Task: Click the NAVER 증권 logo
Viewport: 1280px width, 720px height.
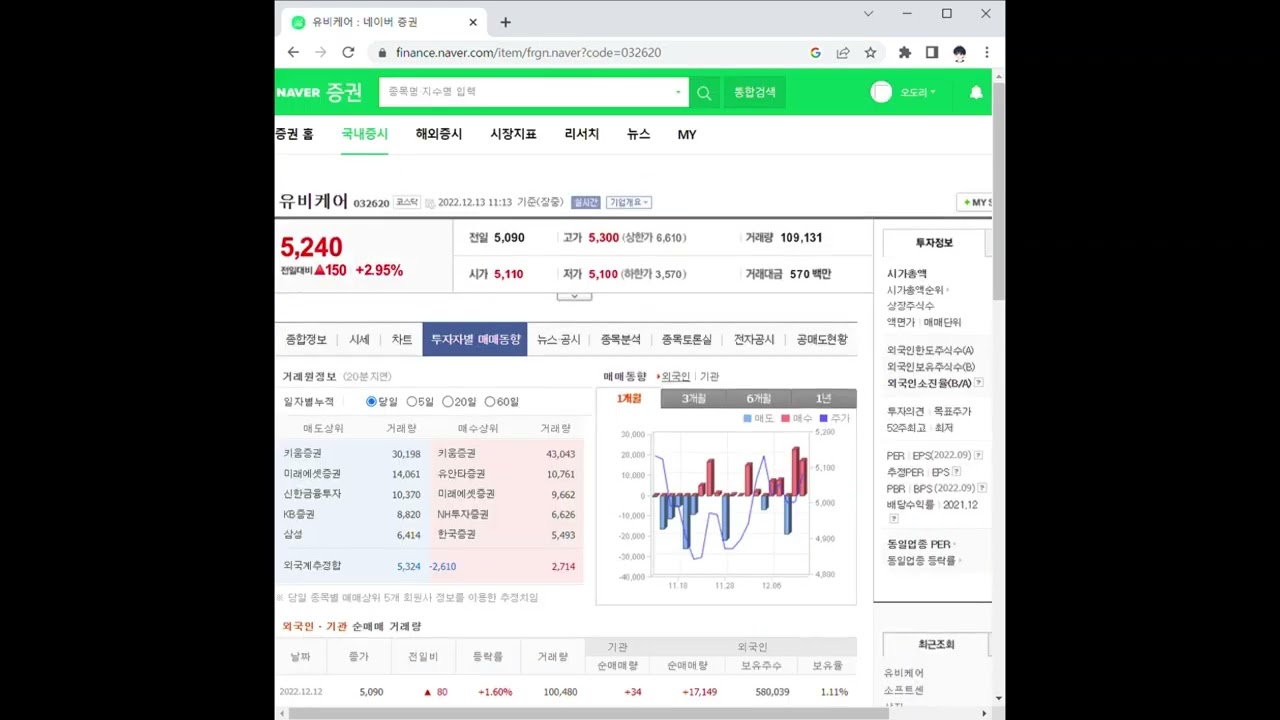Action: click(320, 92)
